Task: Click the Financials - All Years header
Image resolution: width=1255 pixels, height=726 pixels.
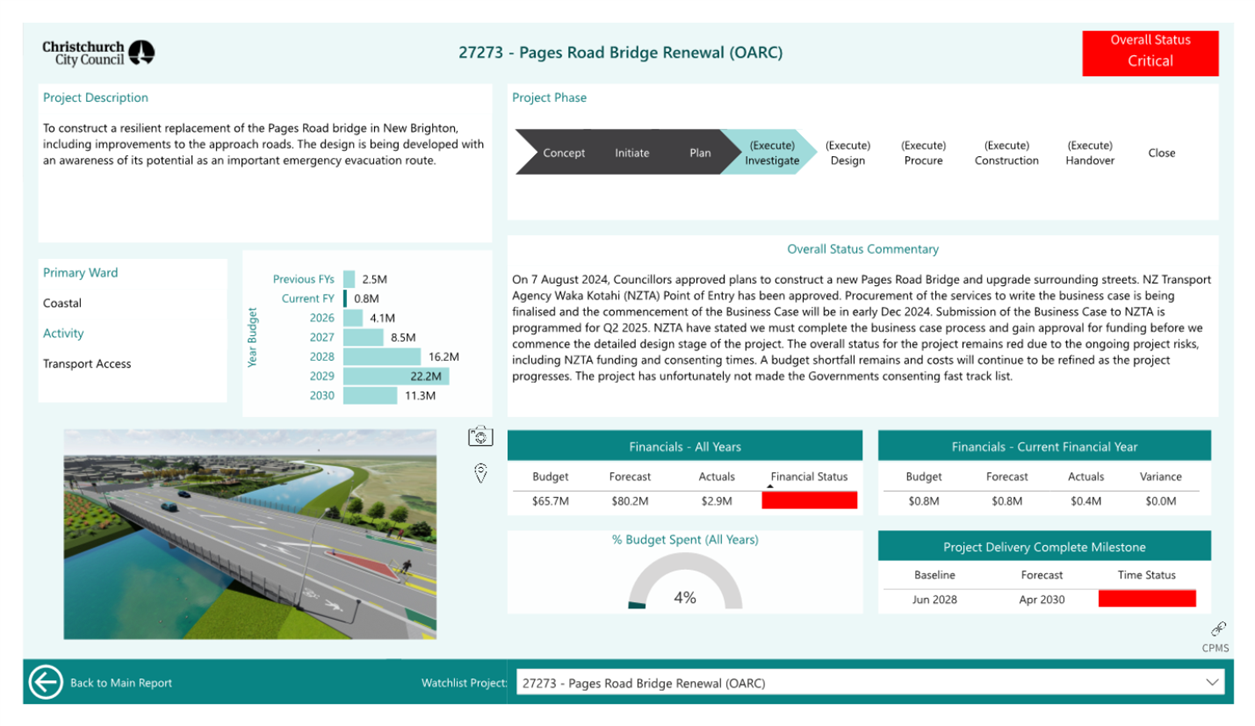Action: pyautogui.click(x=685, y=446)
